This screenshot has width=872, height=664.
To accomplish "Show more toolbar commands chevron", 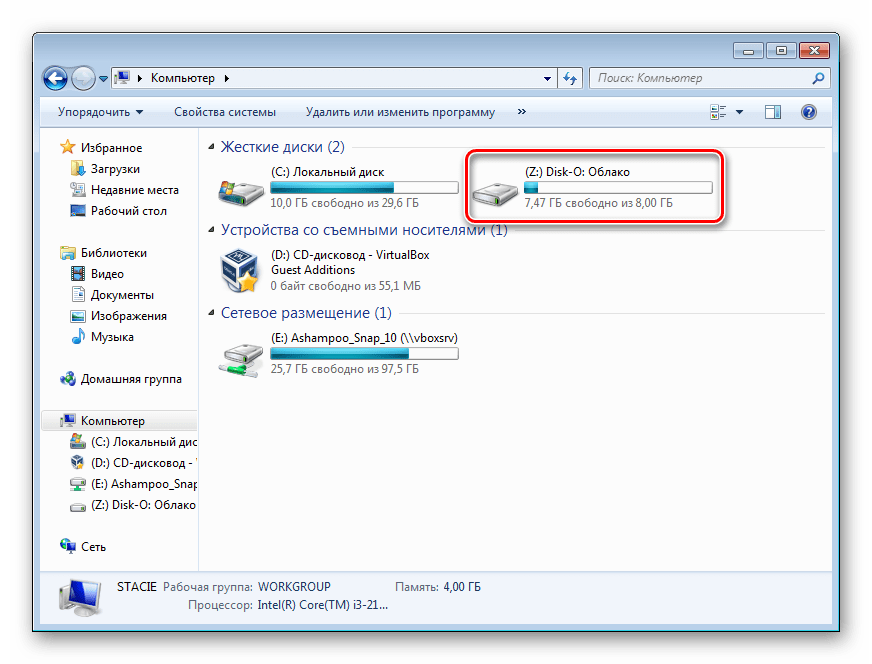I will pyautogui.click(x=521, y=112).
